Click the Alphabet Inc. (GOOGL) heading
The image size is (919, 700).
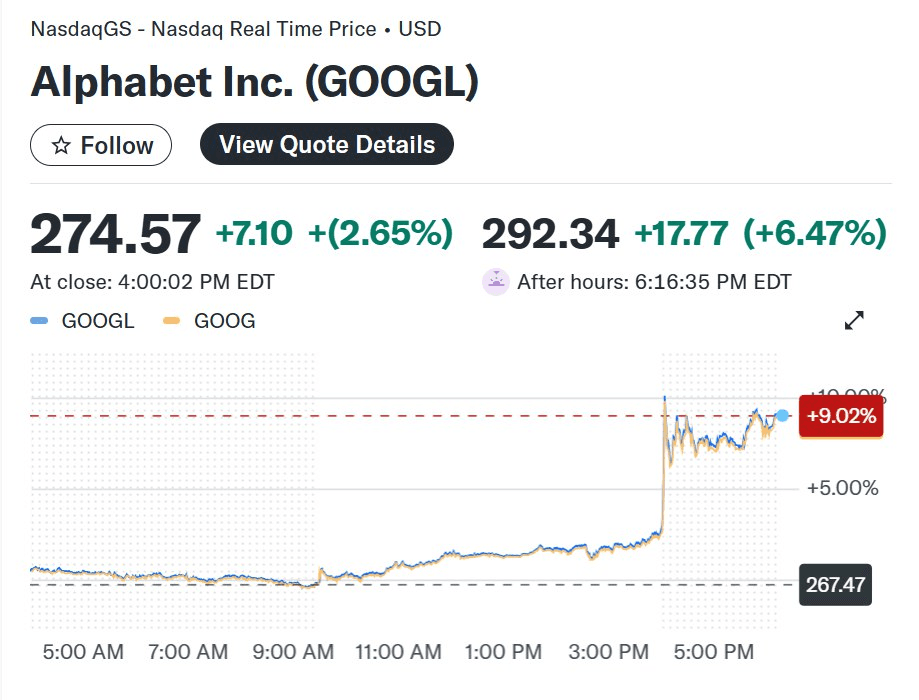coord(255,82)
